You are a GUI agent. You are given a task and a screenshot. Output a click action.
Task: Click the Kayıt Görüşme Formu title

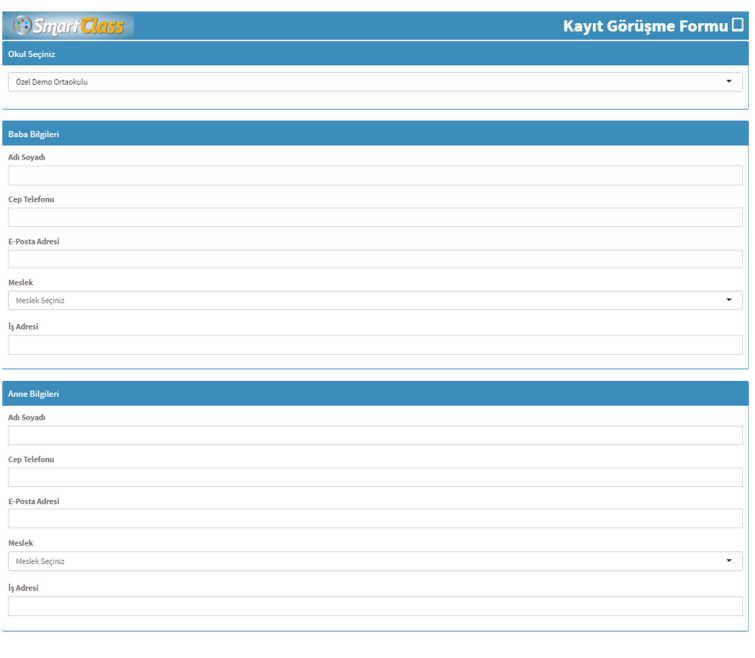(x=645, y=26)
